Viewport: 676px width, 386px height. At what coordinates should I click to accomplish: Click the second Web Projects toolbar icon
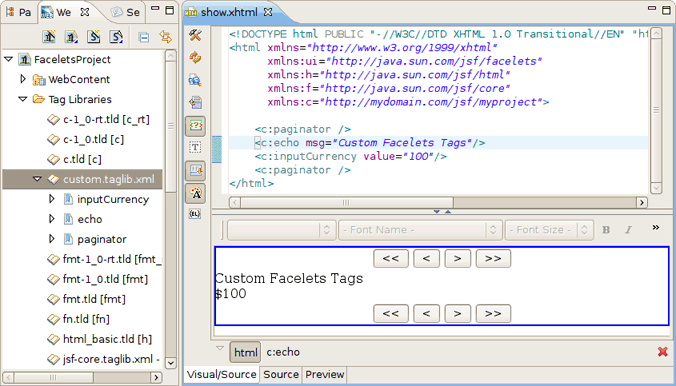[71, 37]
